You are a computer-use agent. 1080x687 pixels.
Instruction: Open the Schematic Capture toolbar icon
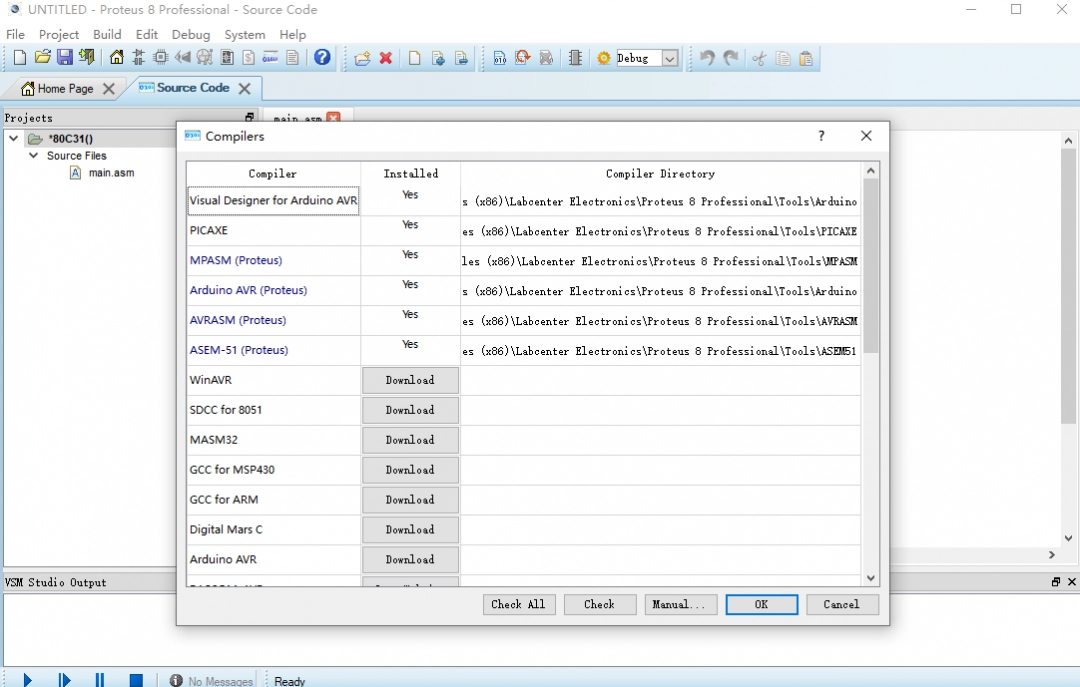pos(139,58)
